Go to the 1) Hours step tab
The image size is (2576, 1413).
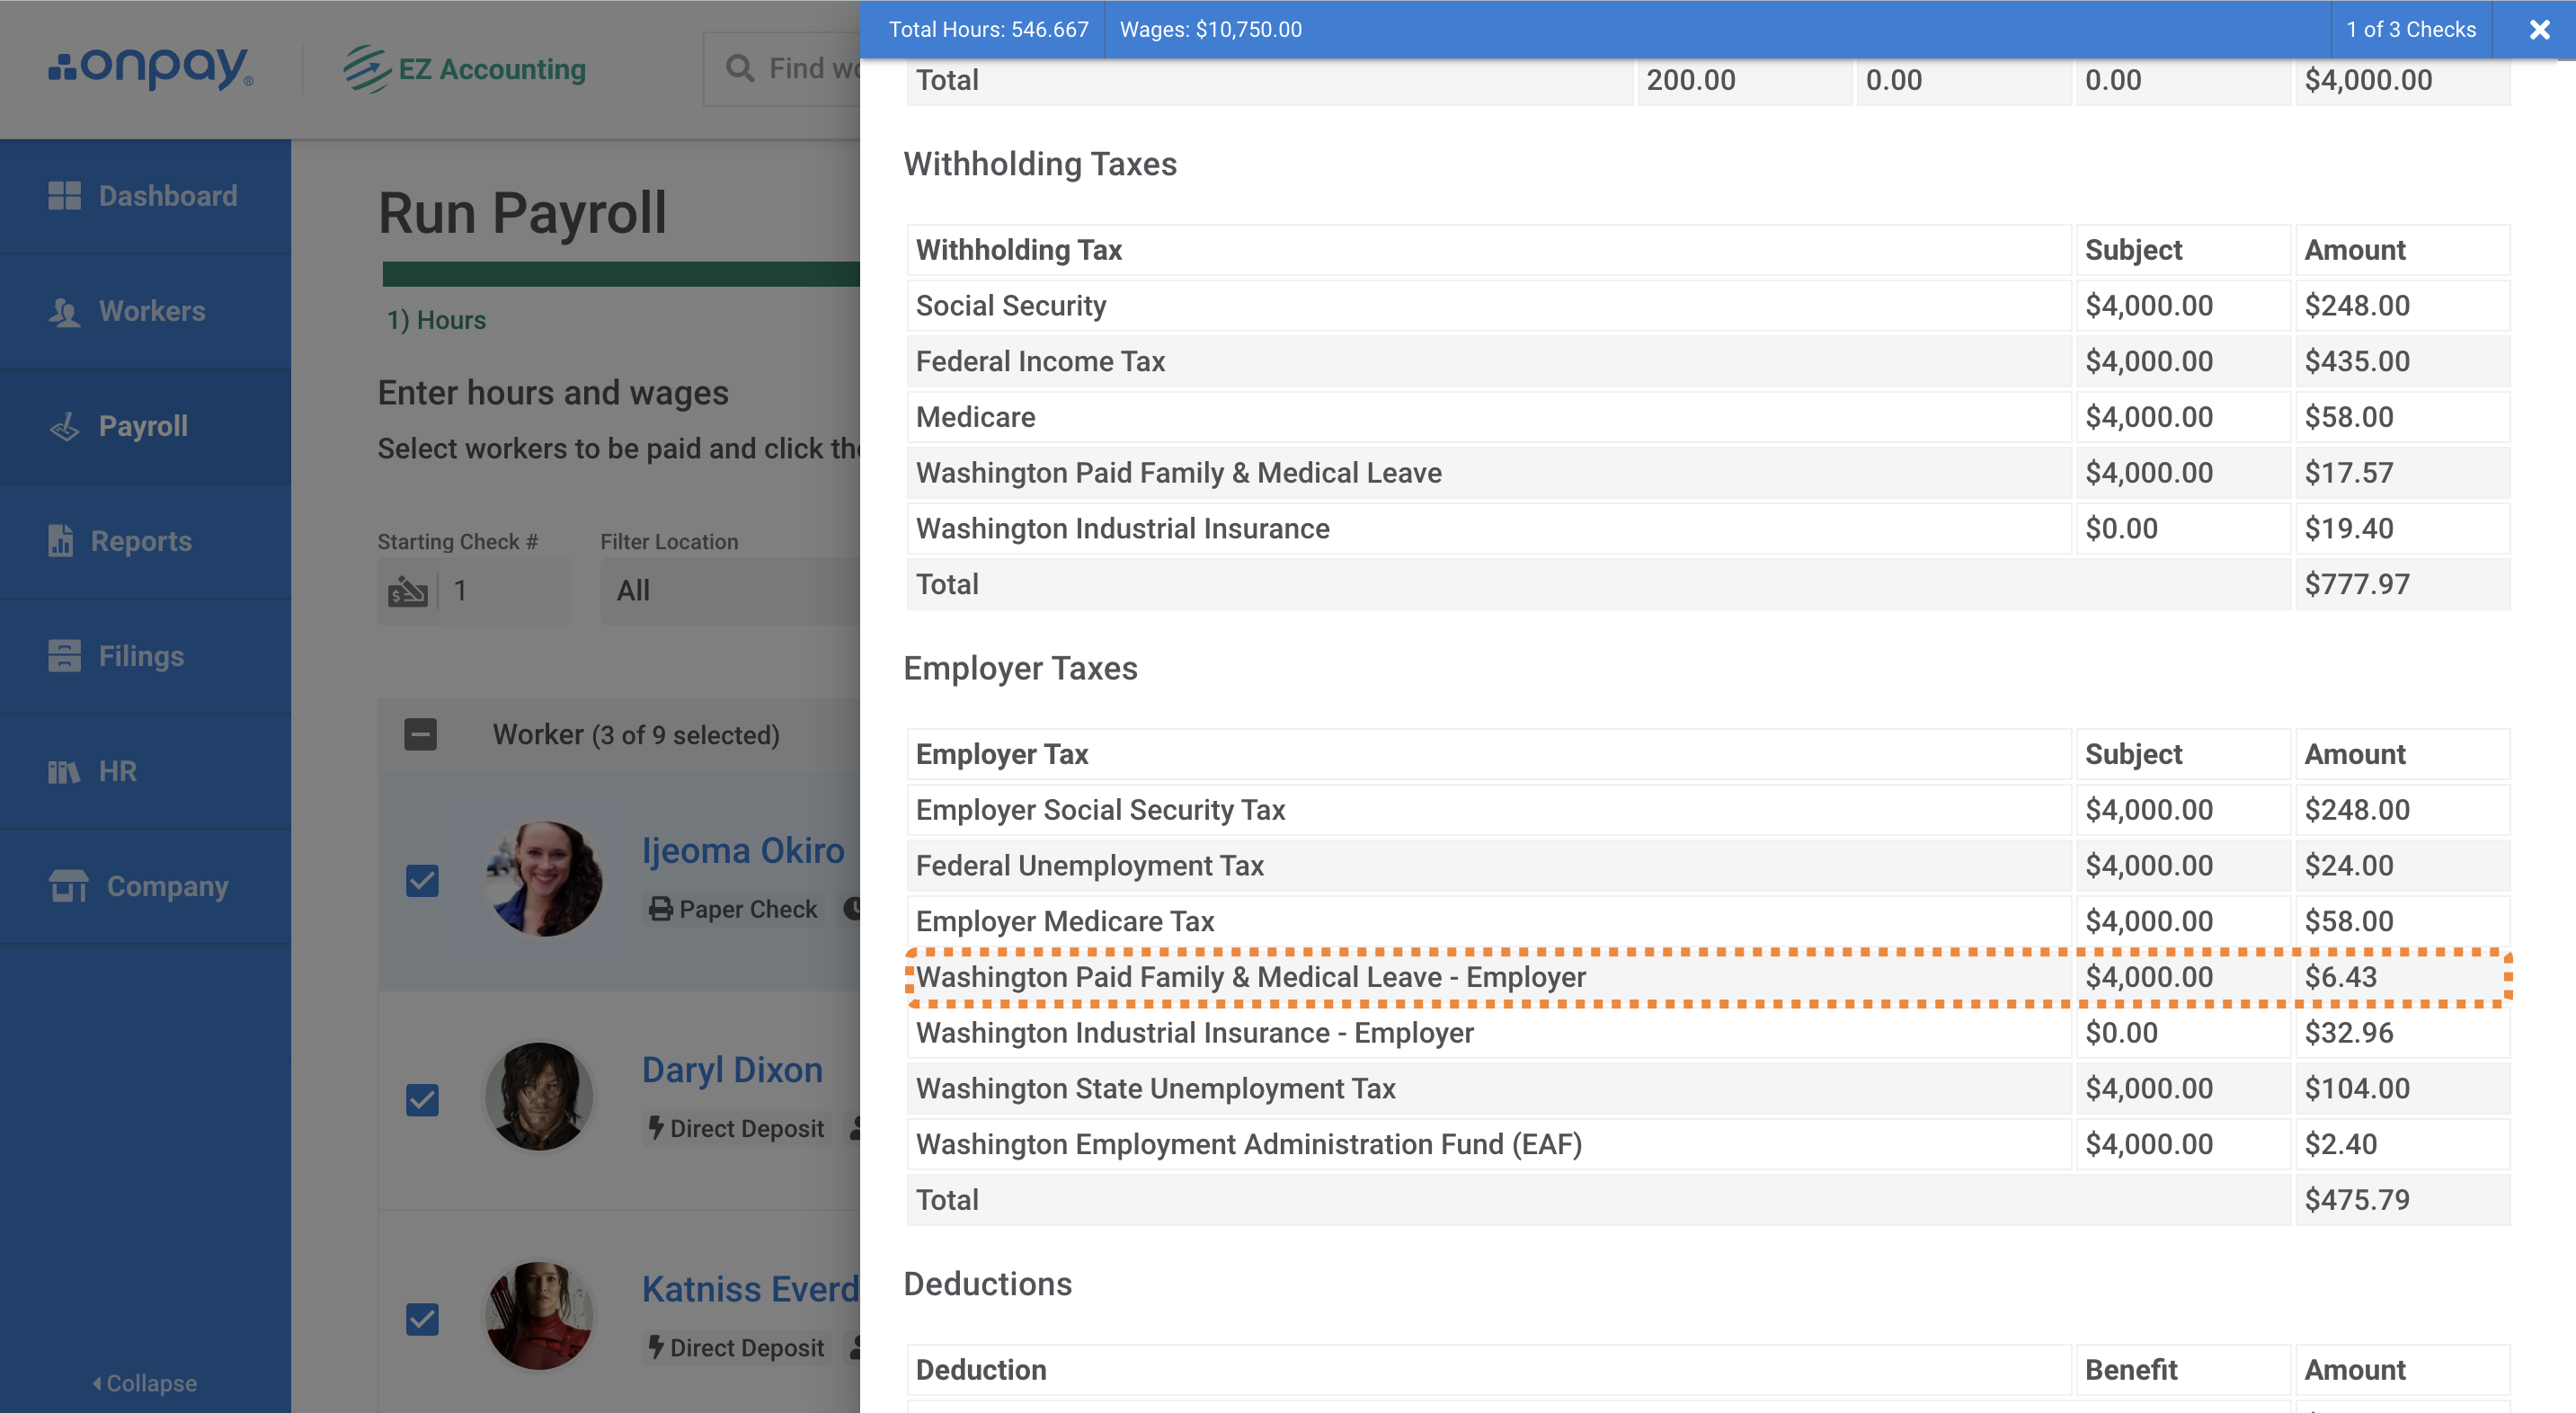(436, 320)
